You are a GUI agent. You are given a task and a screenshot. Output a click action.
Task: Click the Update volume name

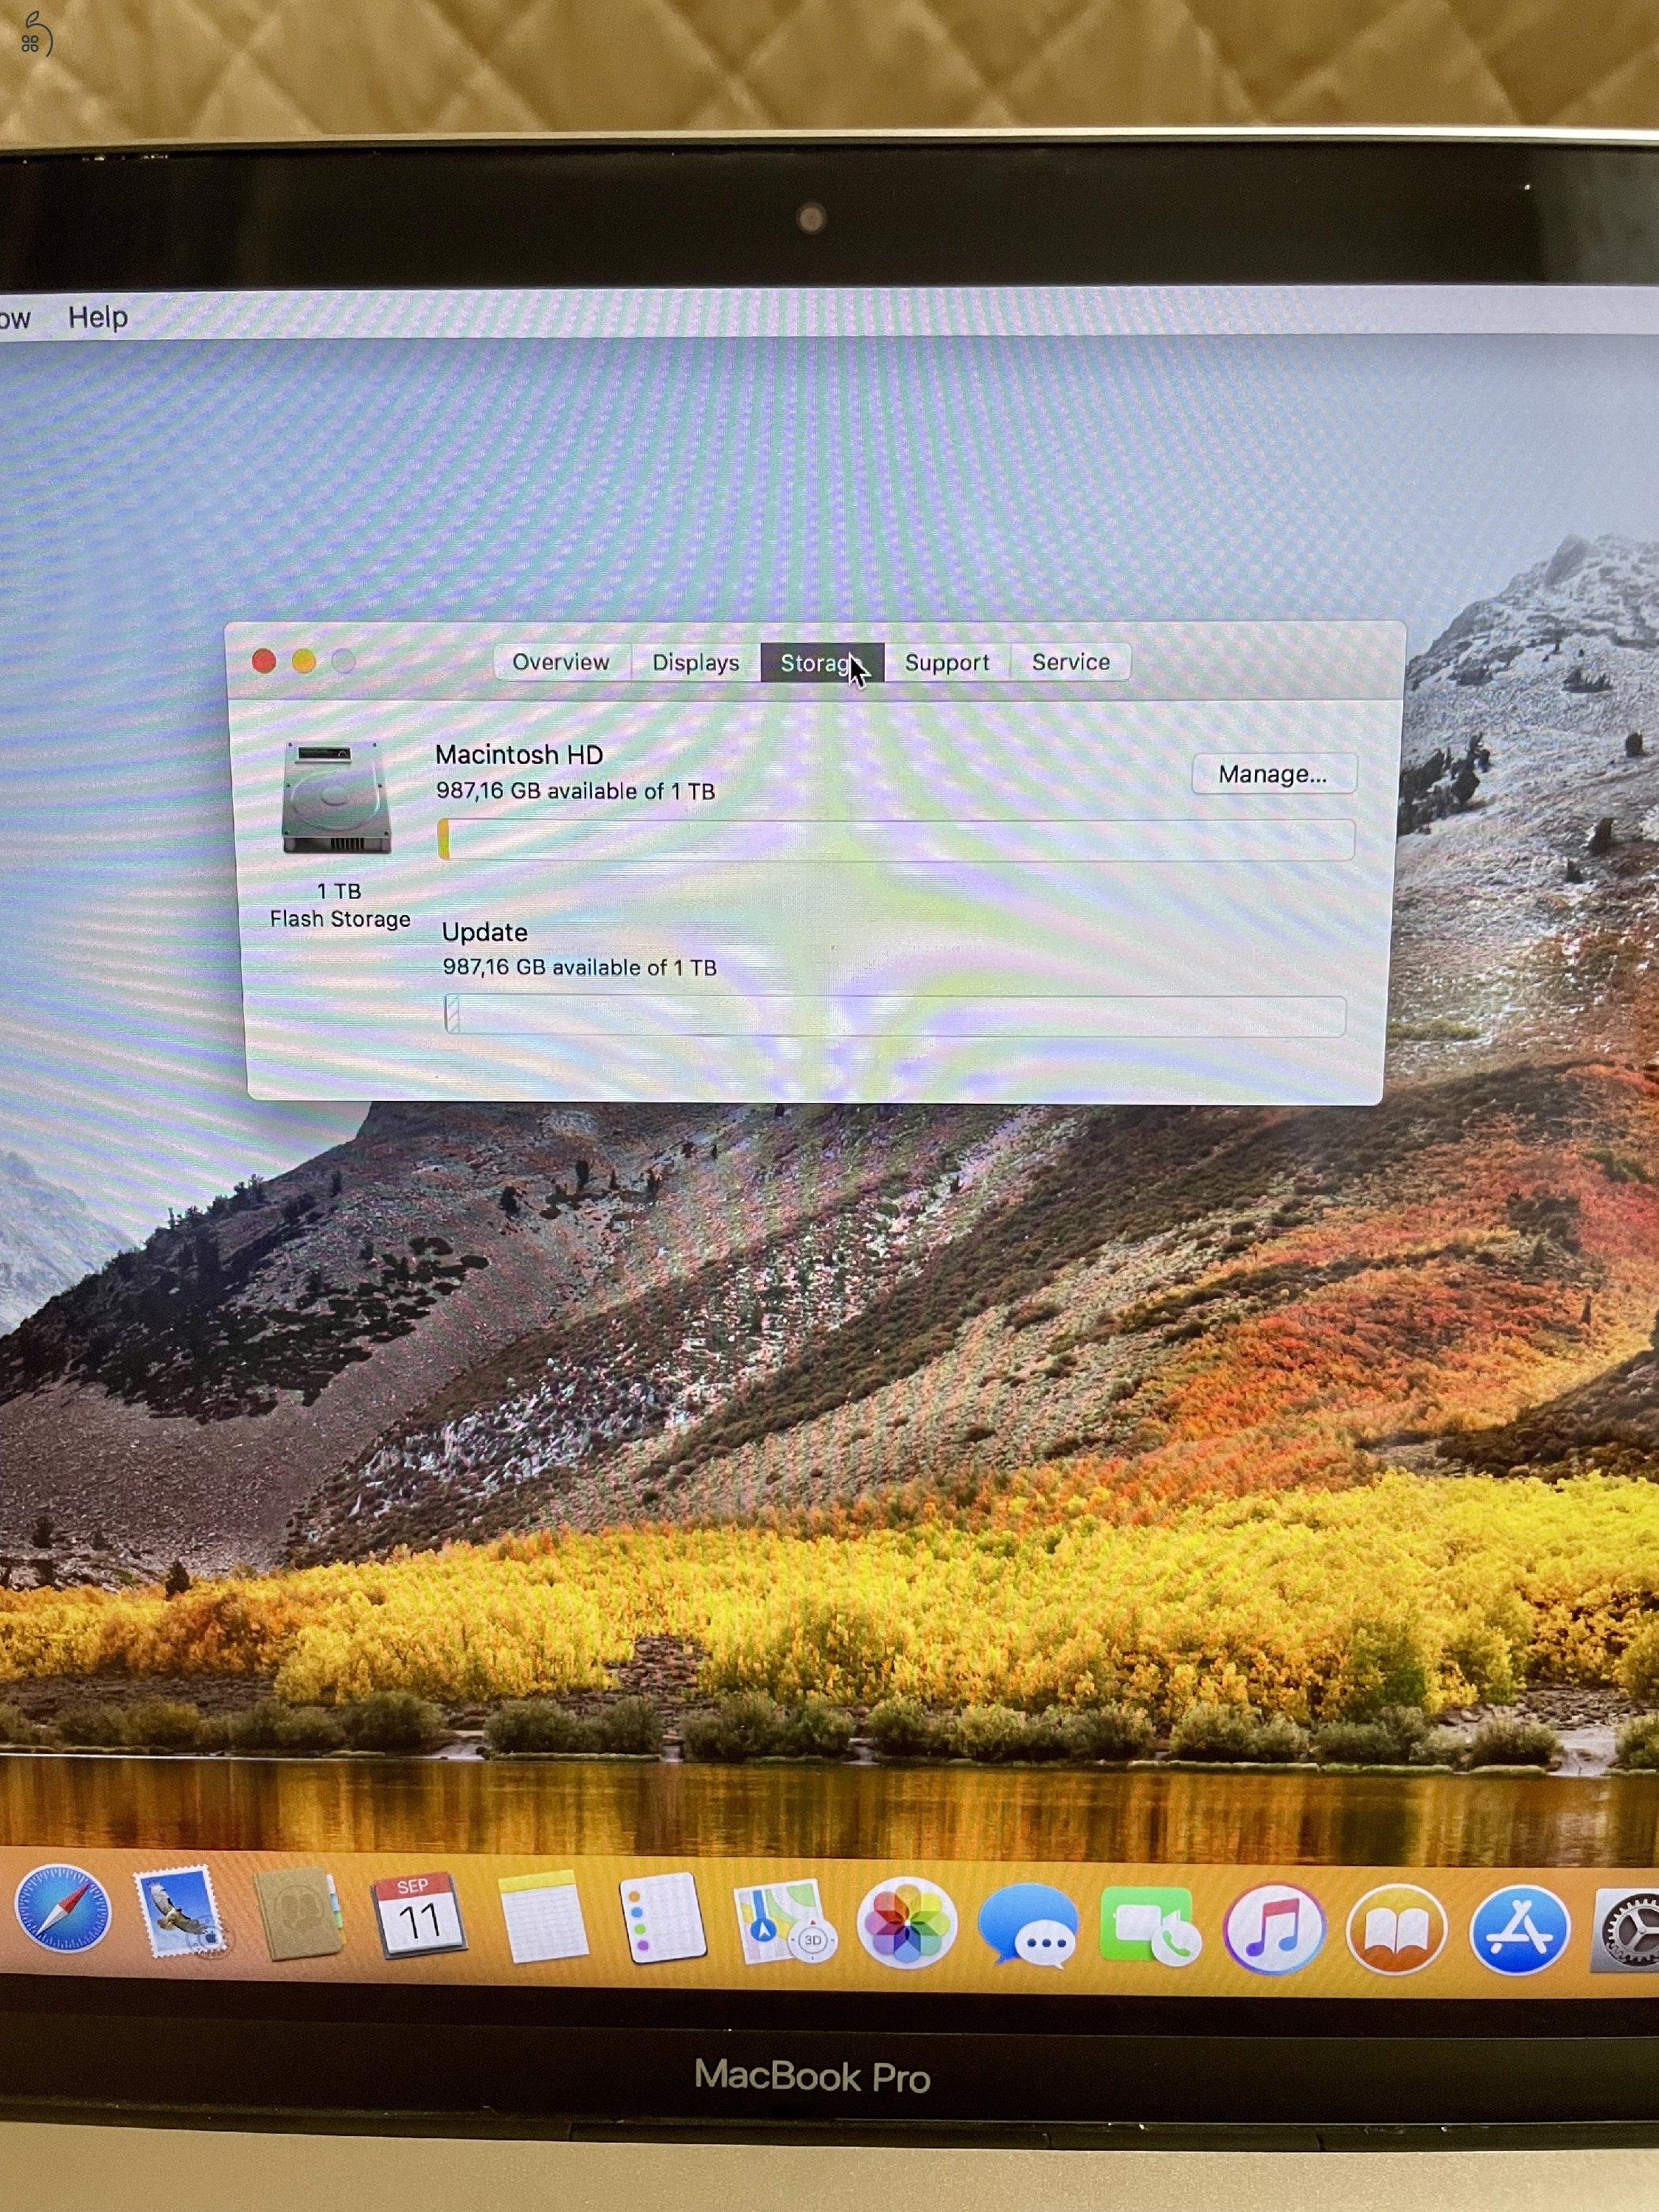pos(485,932)
